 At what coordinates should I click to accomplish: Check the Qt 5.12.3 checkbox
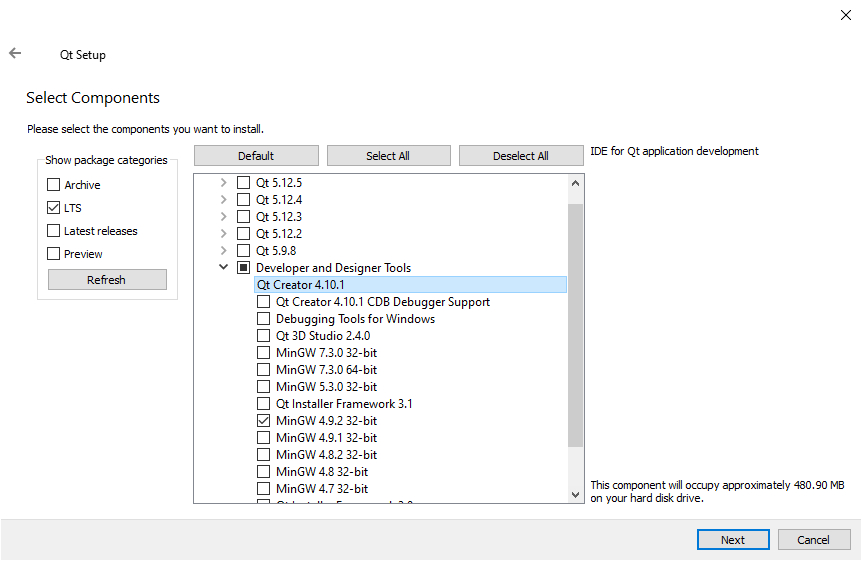[x=243, y=216]
